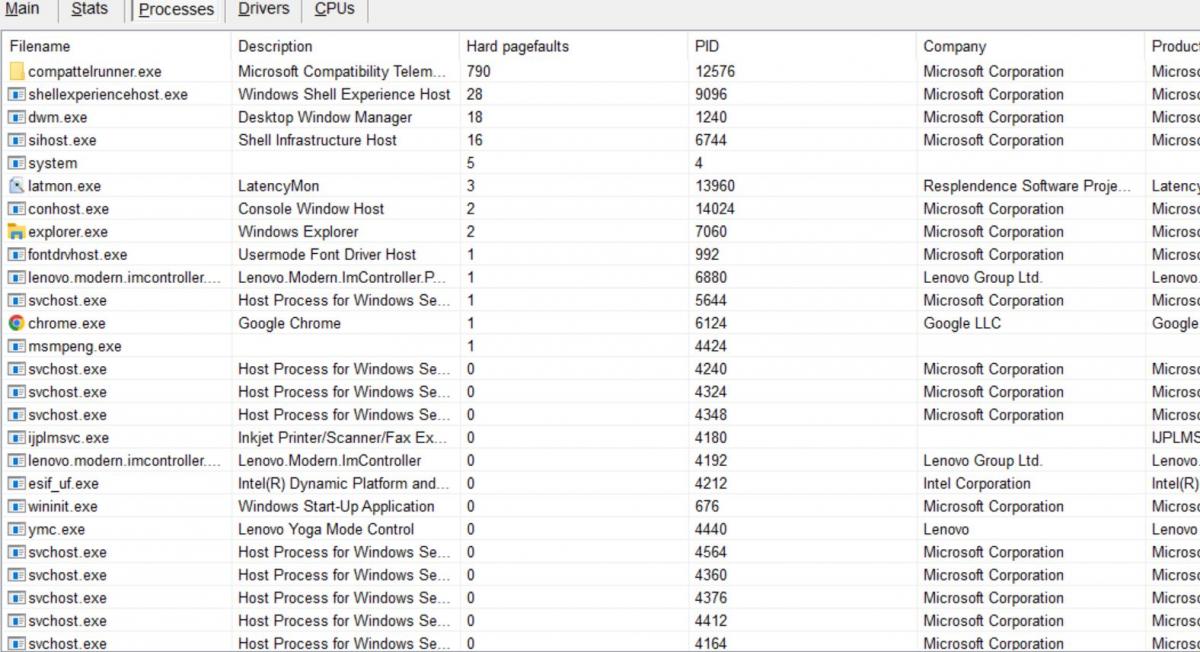The image size is (1200, 652).
Task: Go to the Drivers tab
Action: tap(264, 10)
